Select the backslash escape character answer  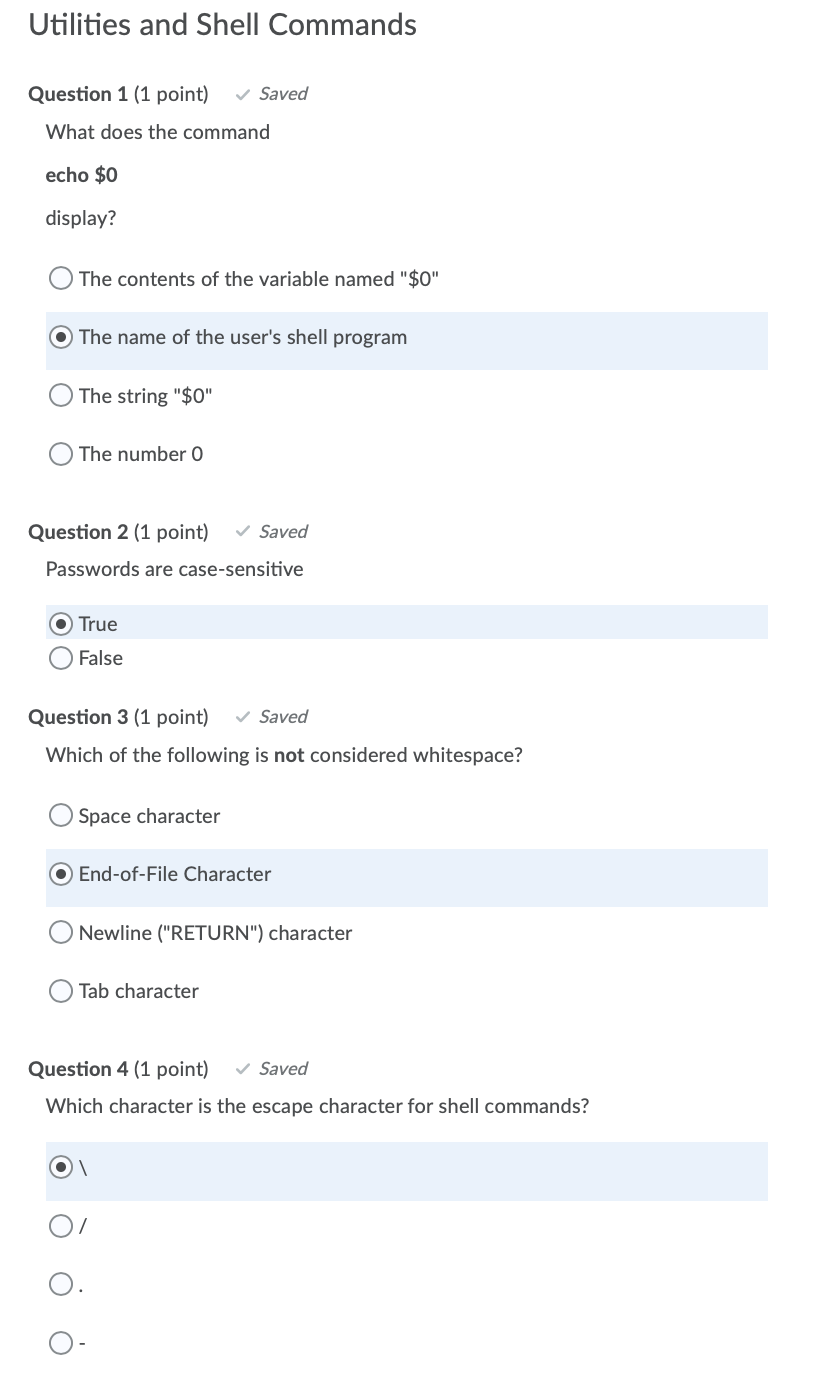pyautogui.click(x=60, y=1166)
